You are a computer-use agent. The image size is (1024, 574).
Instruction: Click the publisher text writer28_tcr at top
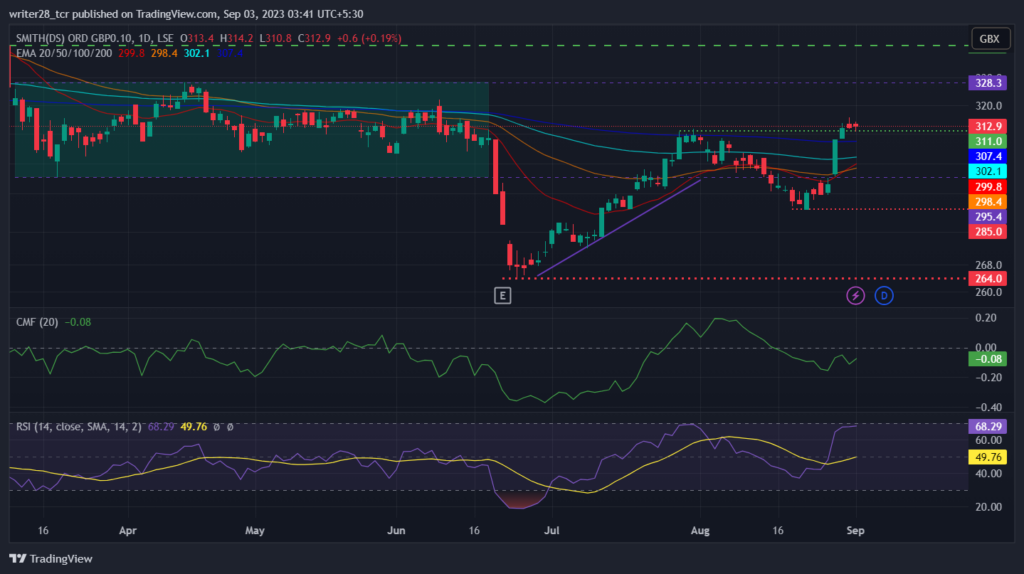point(40,14)
